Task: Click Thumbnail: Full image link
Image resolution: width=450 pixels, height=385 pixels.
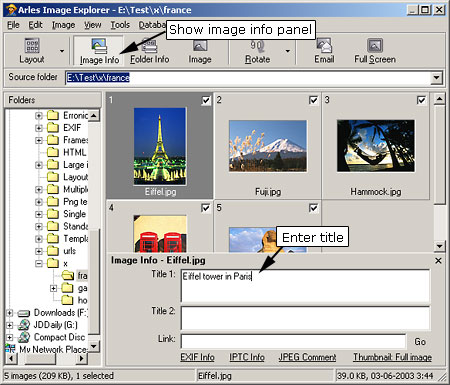Action: [x=392, y=357]
